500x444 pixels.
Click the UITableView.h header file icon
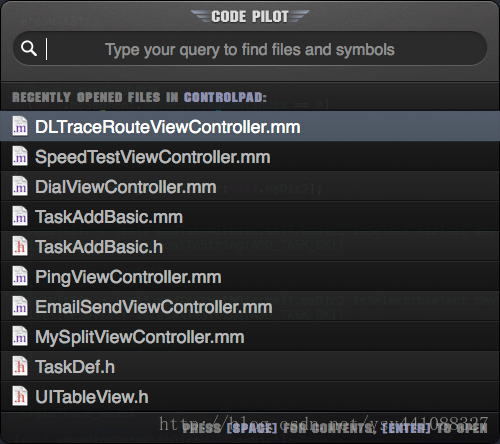tap(20, 396)
